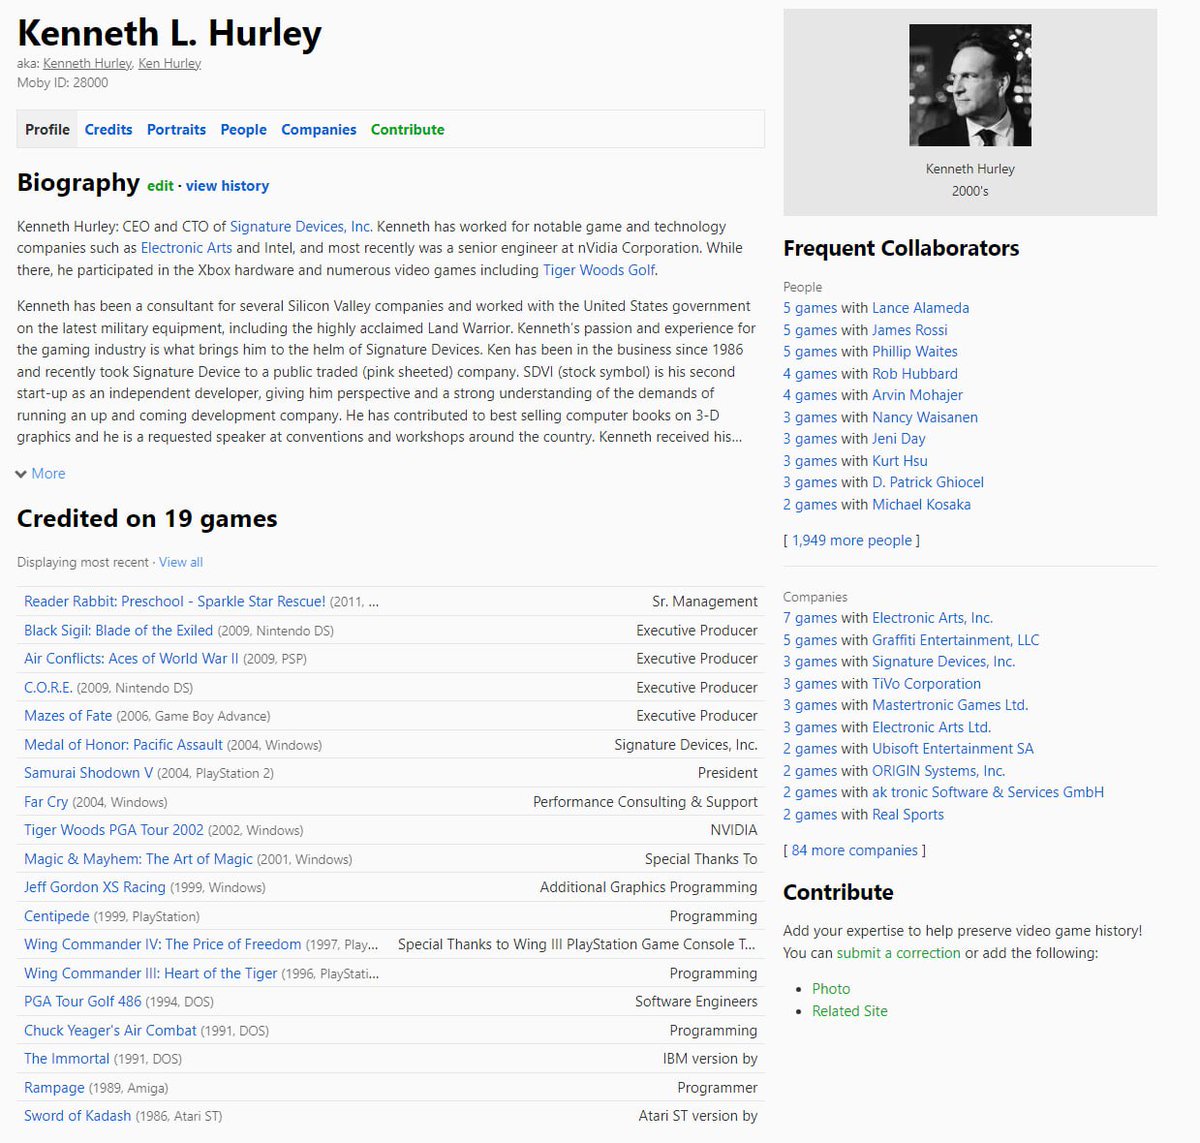Click alias Kenneth Hurley link

click(87, 63)
